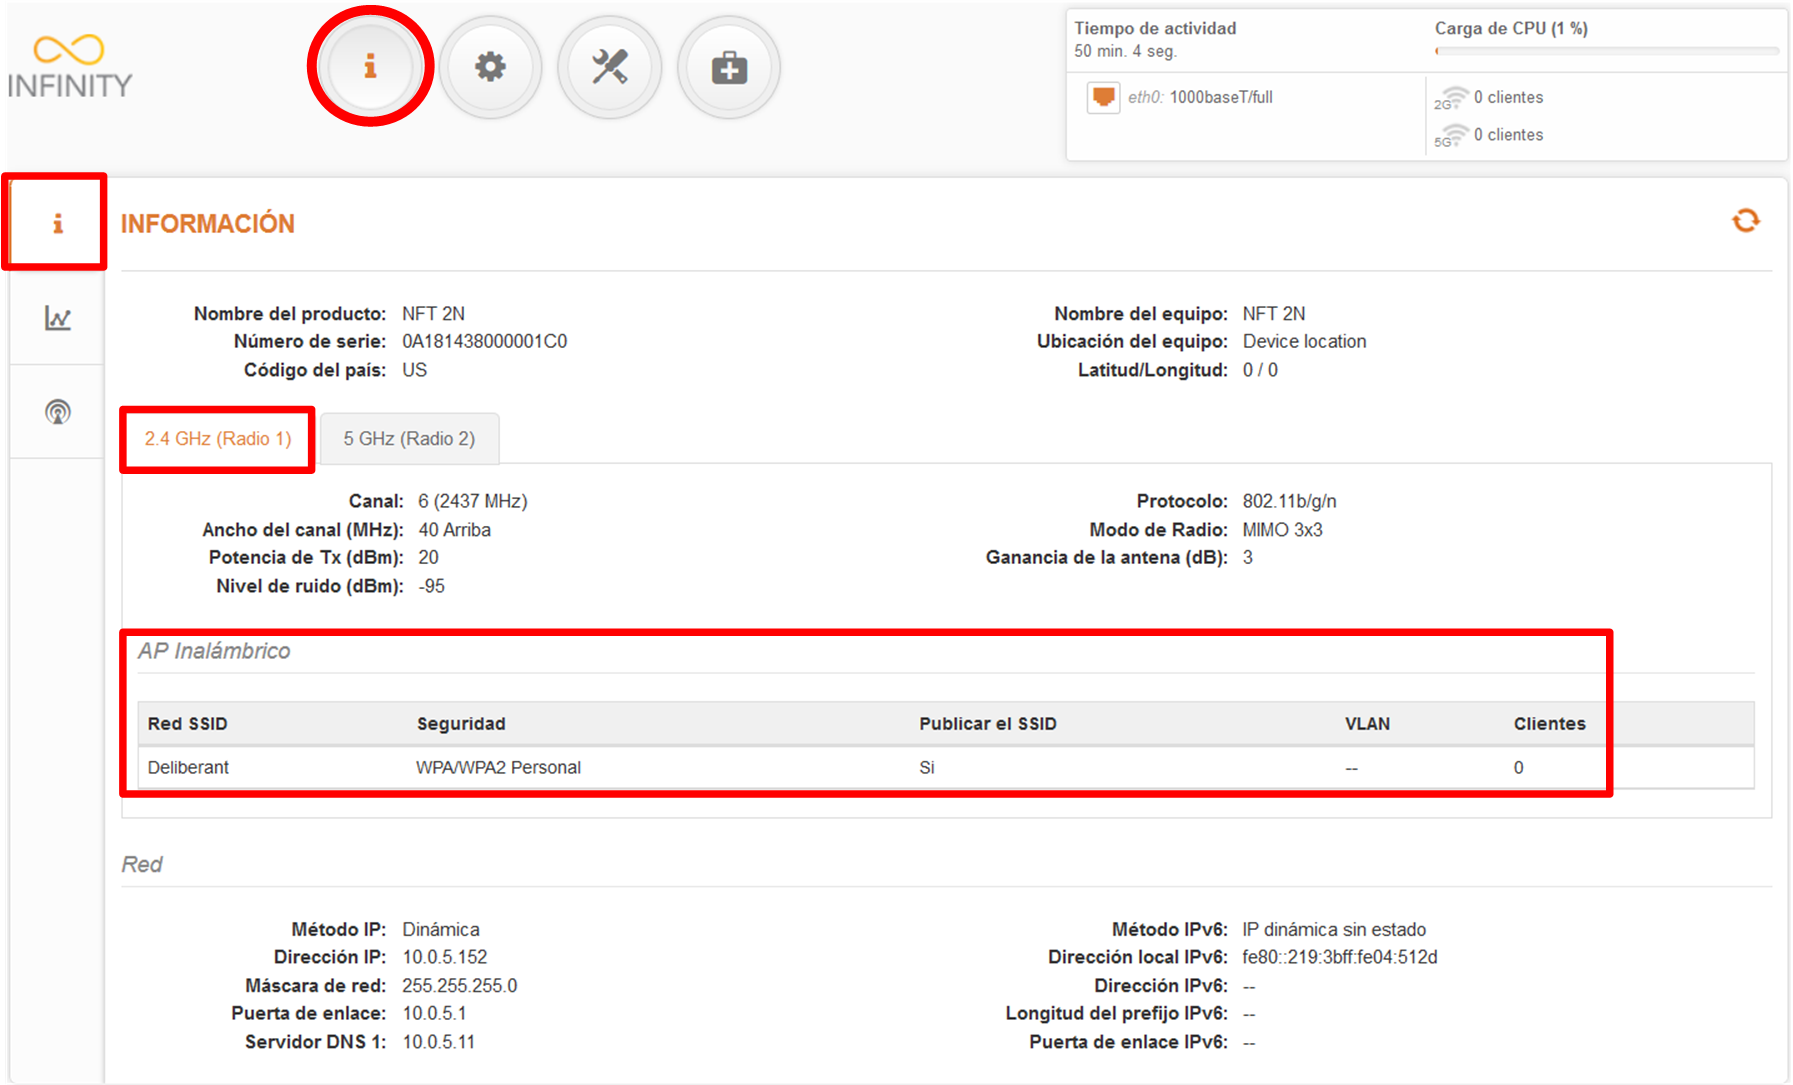Image resolution: width=1793 pixels, height=1085 pixels.
Task: Switch to the 5 GHz (Radio 2) tab
Action: (x=409, y=438)
